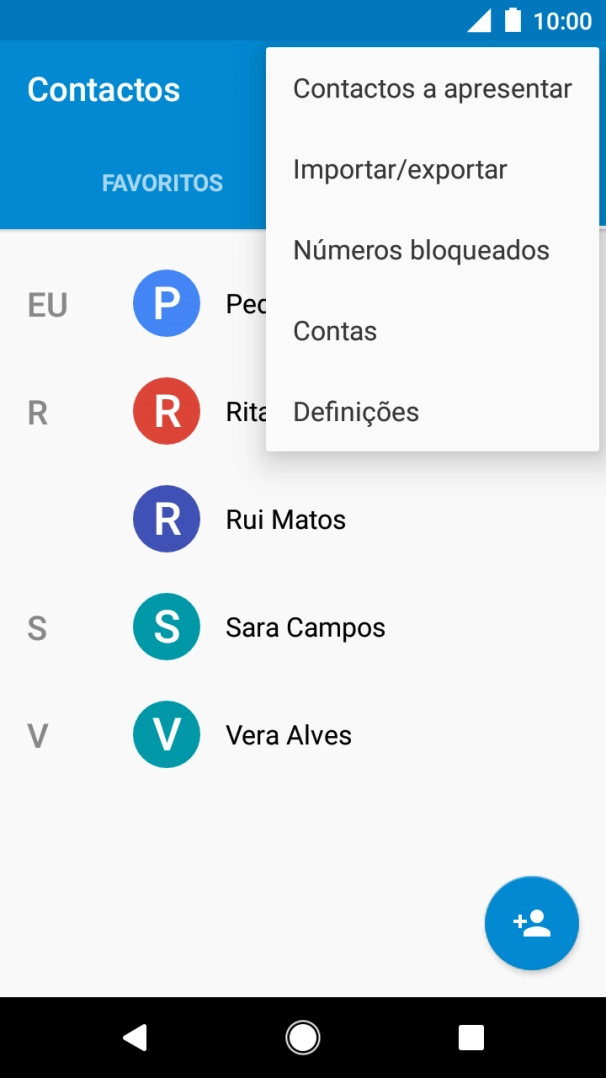Tap the purple 'R' avatar for Rui Matos
The width and height of the screenshot is (606, 1078).
[x=166, y=519]
